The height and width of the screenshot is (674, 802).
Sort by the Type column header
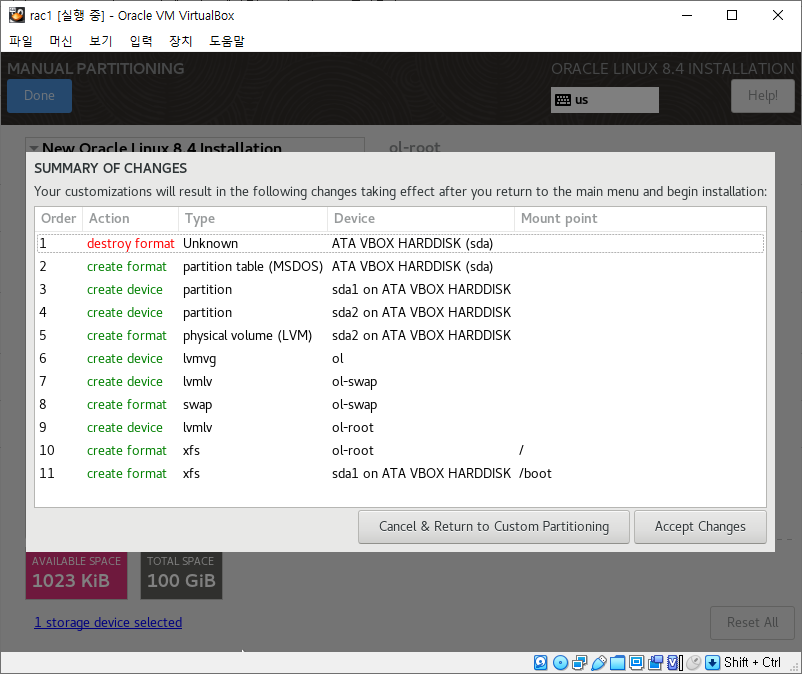253,219
